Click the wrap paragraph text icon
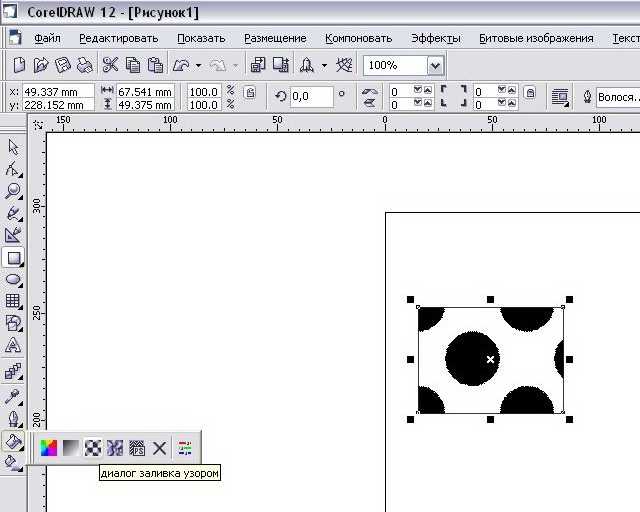This screenshot has height=512, width=640. [x=560, y=97]
